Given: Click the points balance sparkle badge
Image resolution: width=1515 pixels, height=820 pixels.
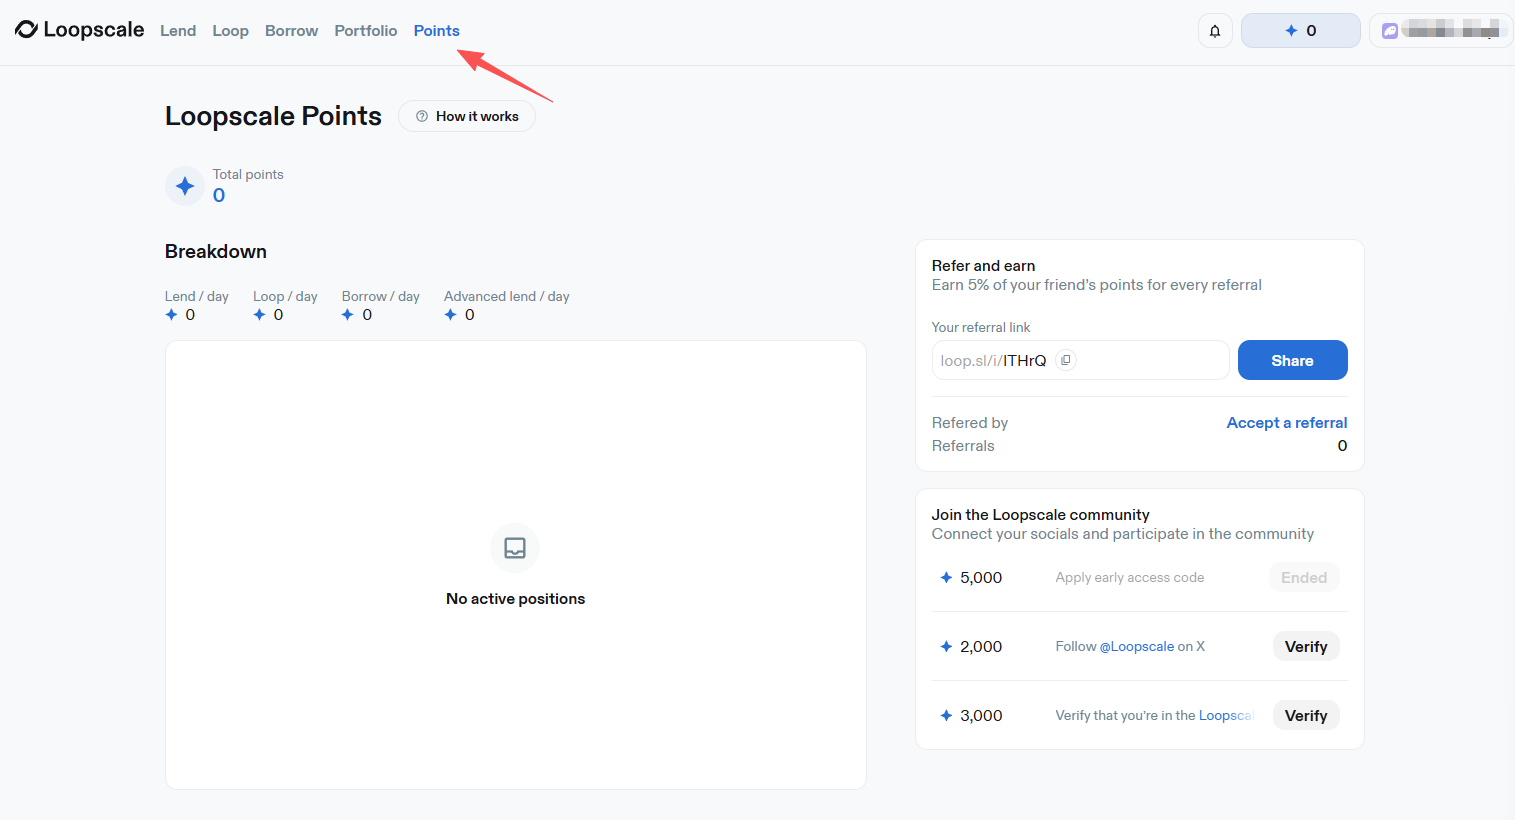Looking at the screenshot, I should [1299, 30].
